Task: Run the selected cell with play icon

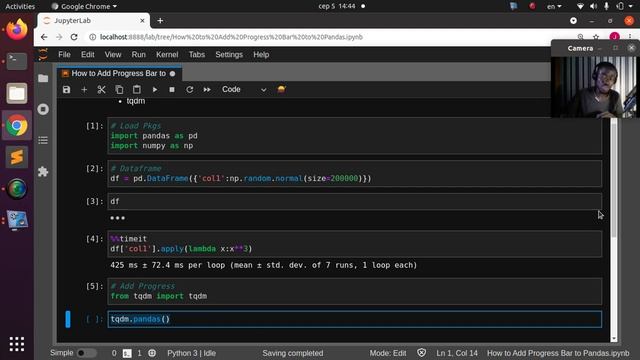Action: pyautogui.click(x=155, y=89)
